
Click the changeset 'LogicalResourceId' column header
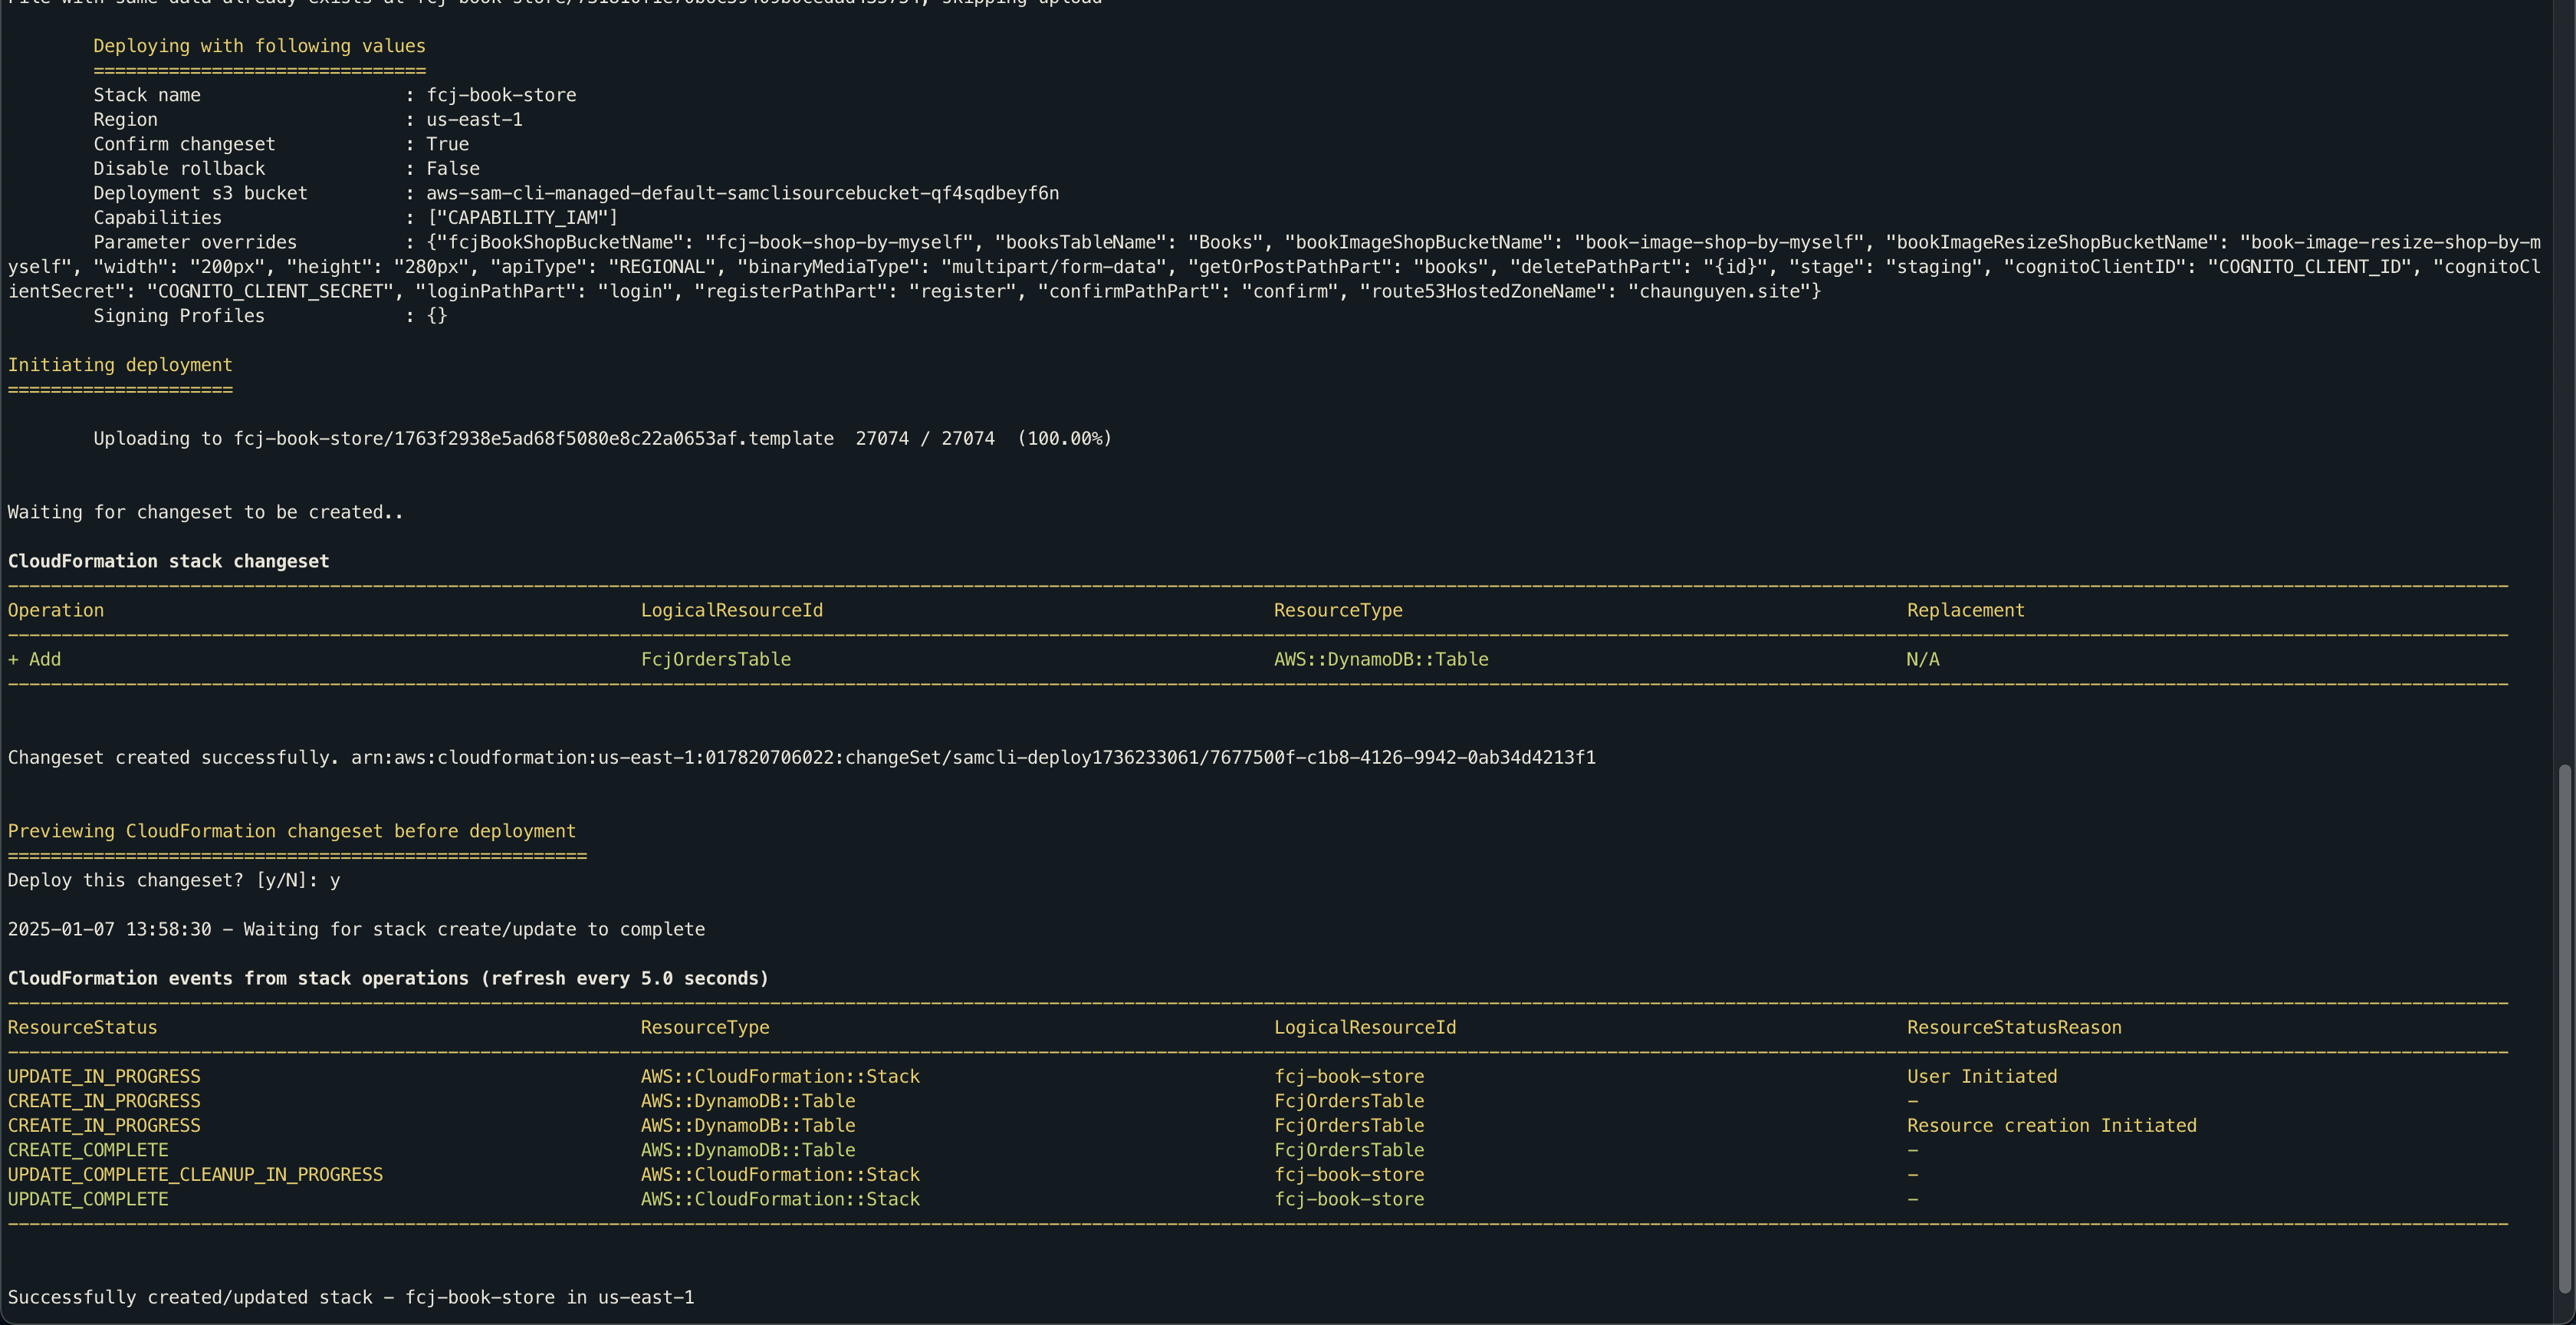click(732, 610)
